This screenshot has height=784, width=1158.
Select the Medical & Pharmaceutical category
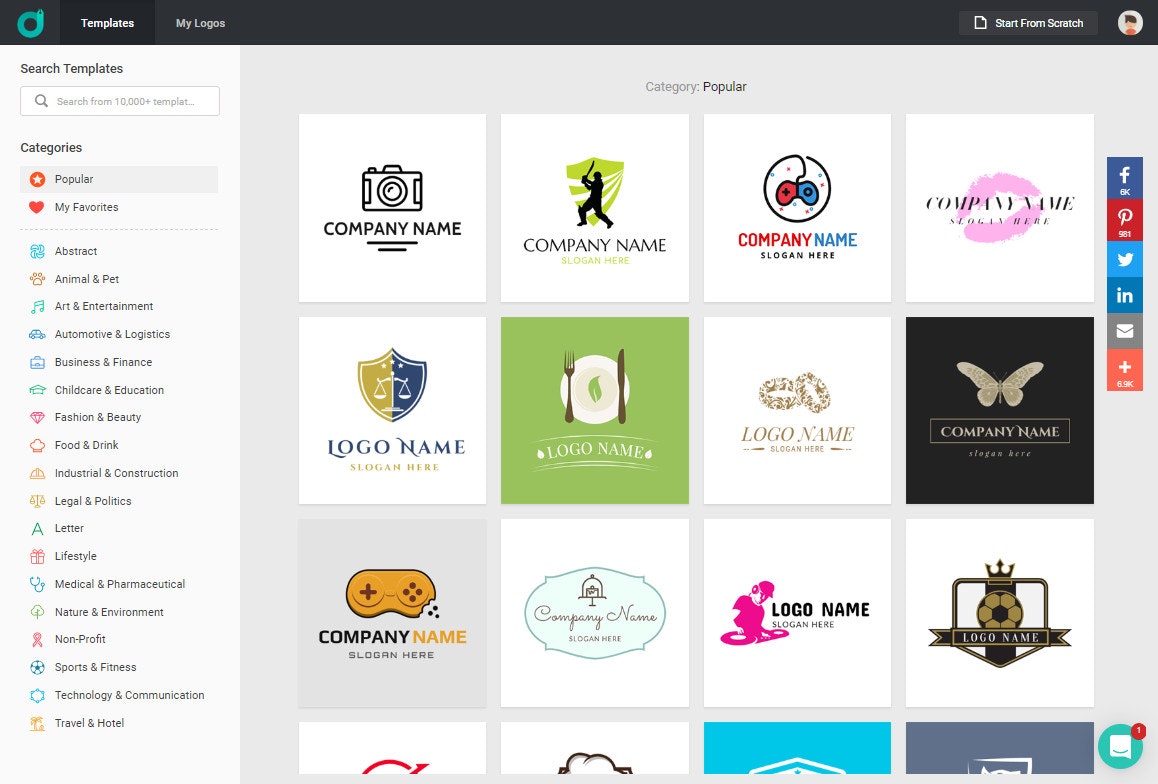[x=117, y=584]
